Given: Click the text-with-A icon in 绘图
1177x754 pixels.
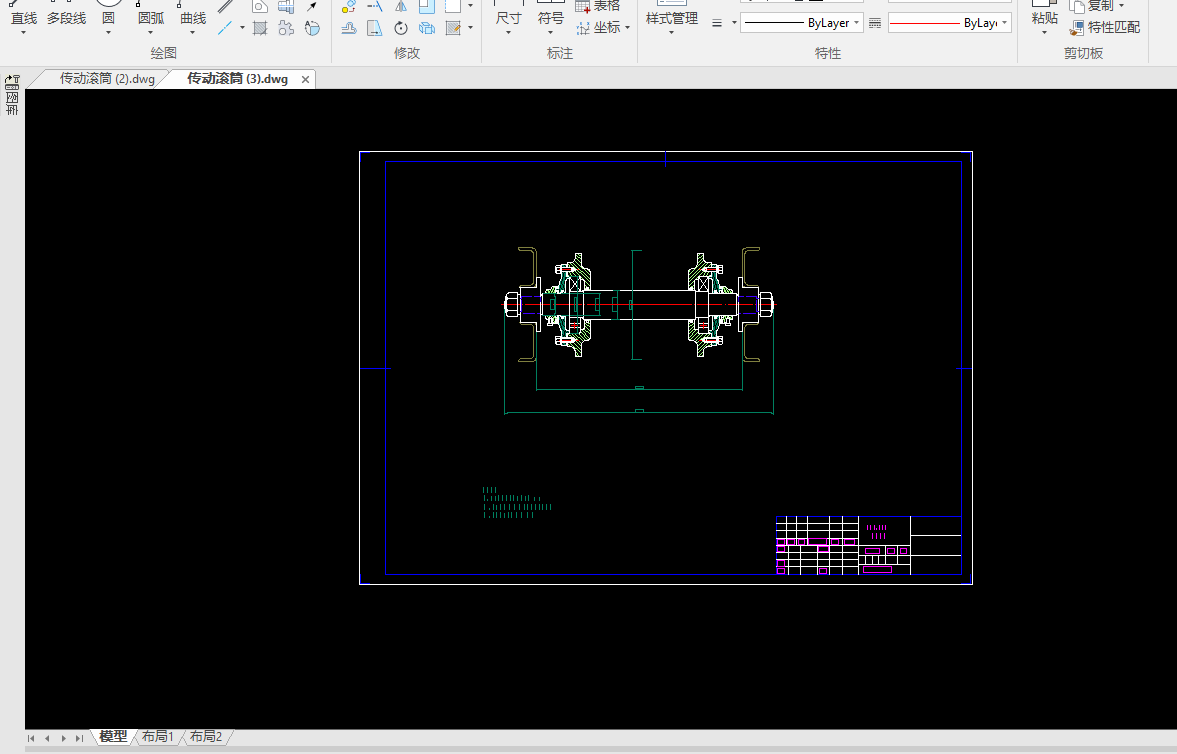Looking at the screenshot, I should coord(312,29).
